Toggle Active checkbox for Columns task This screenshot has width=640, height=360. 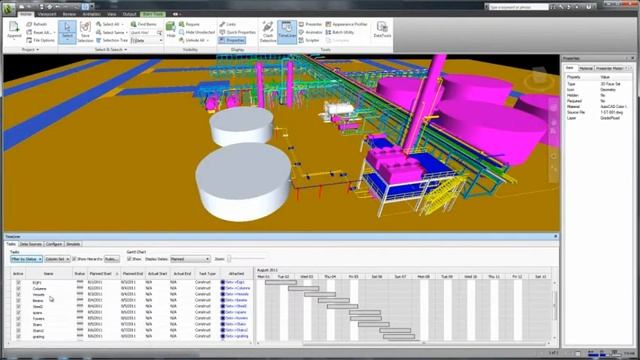(x=18, y=288)
